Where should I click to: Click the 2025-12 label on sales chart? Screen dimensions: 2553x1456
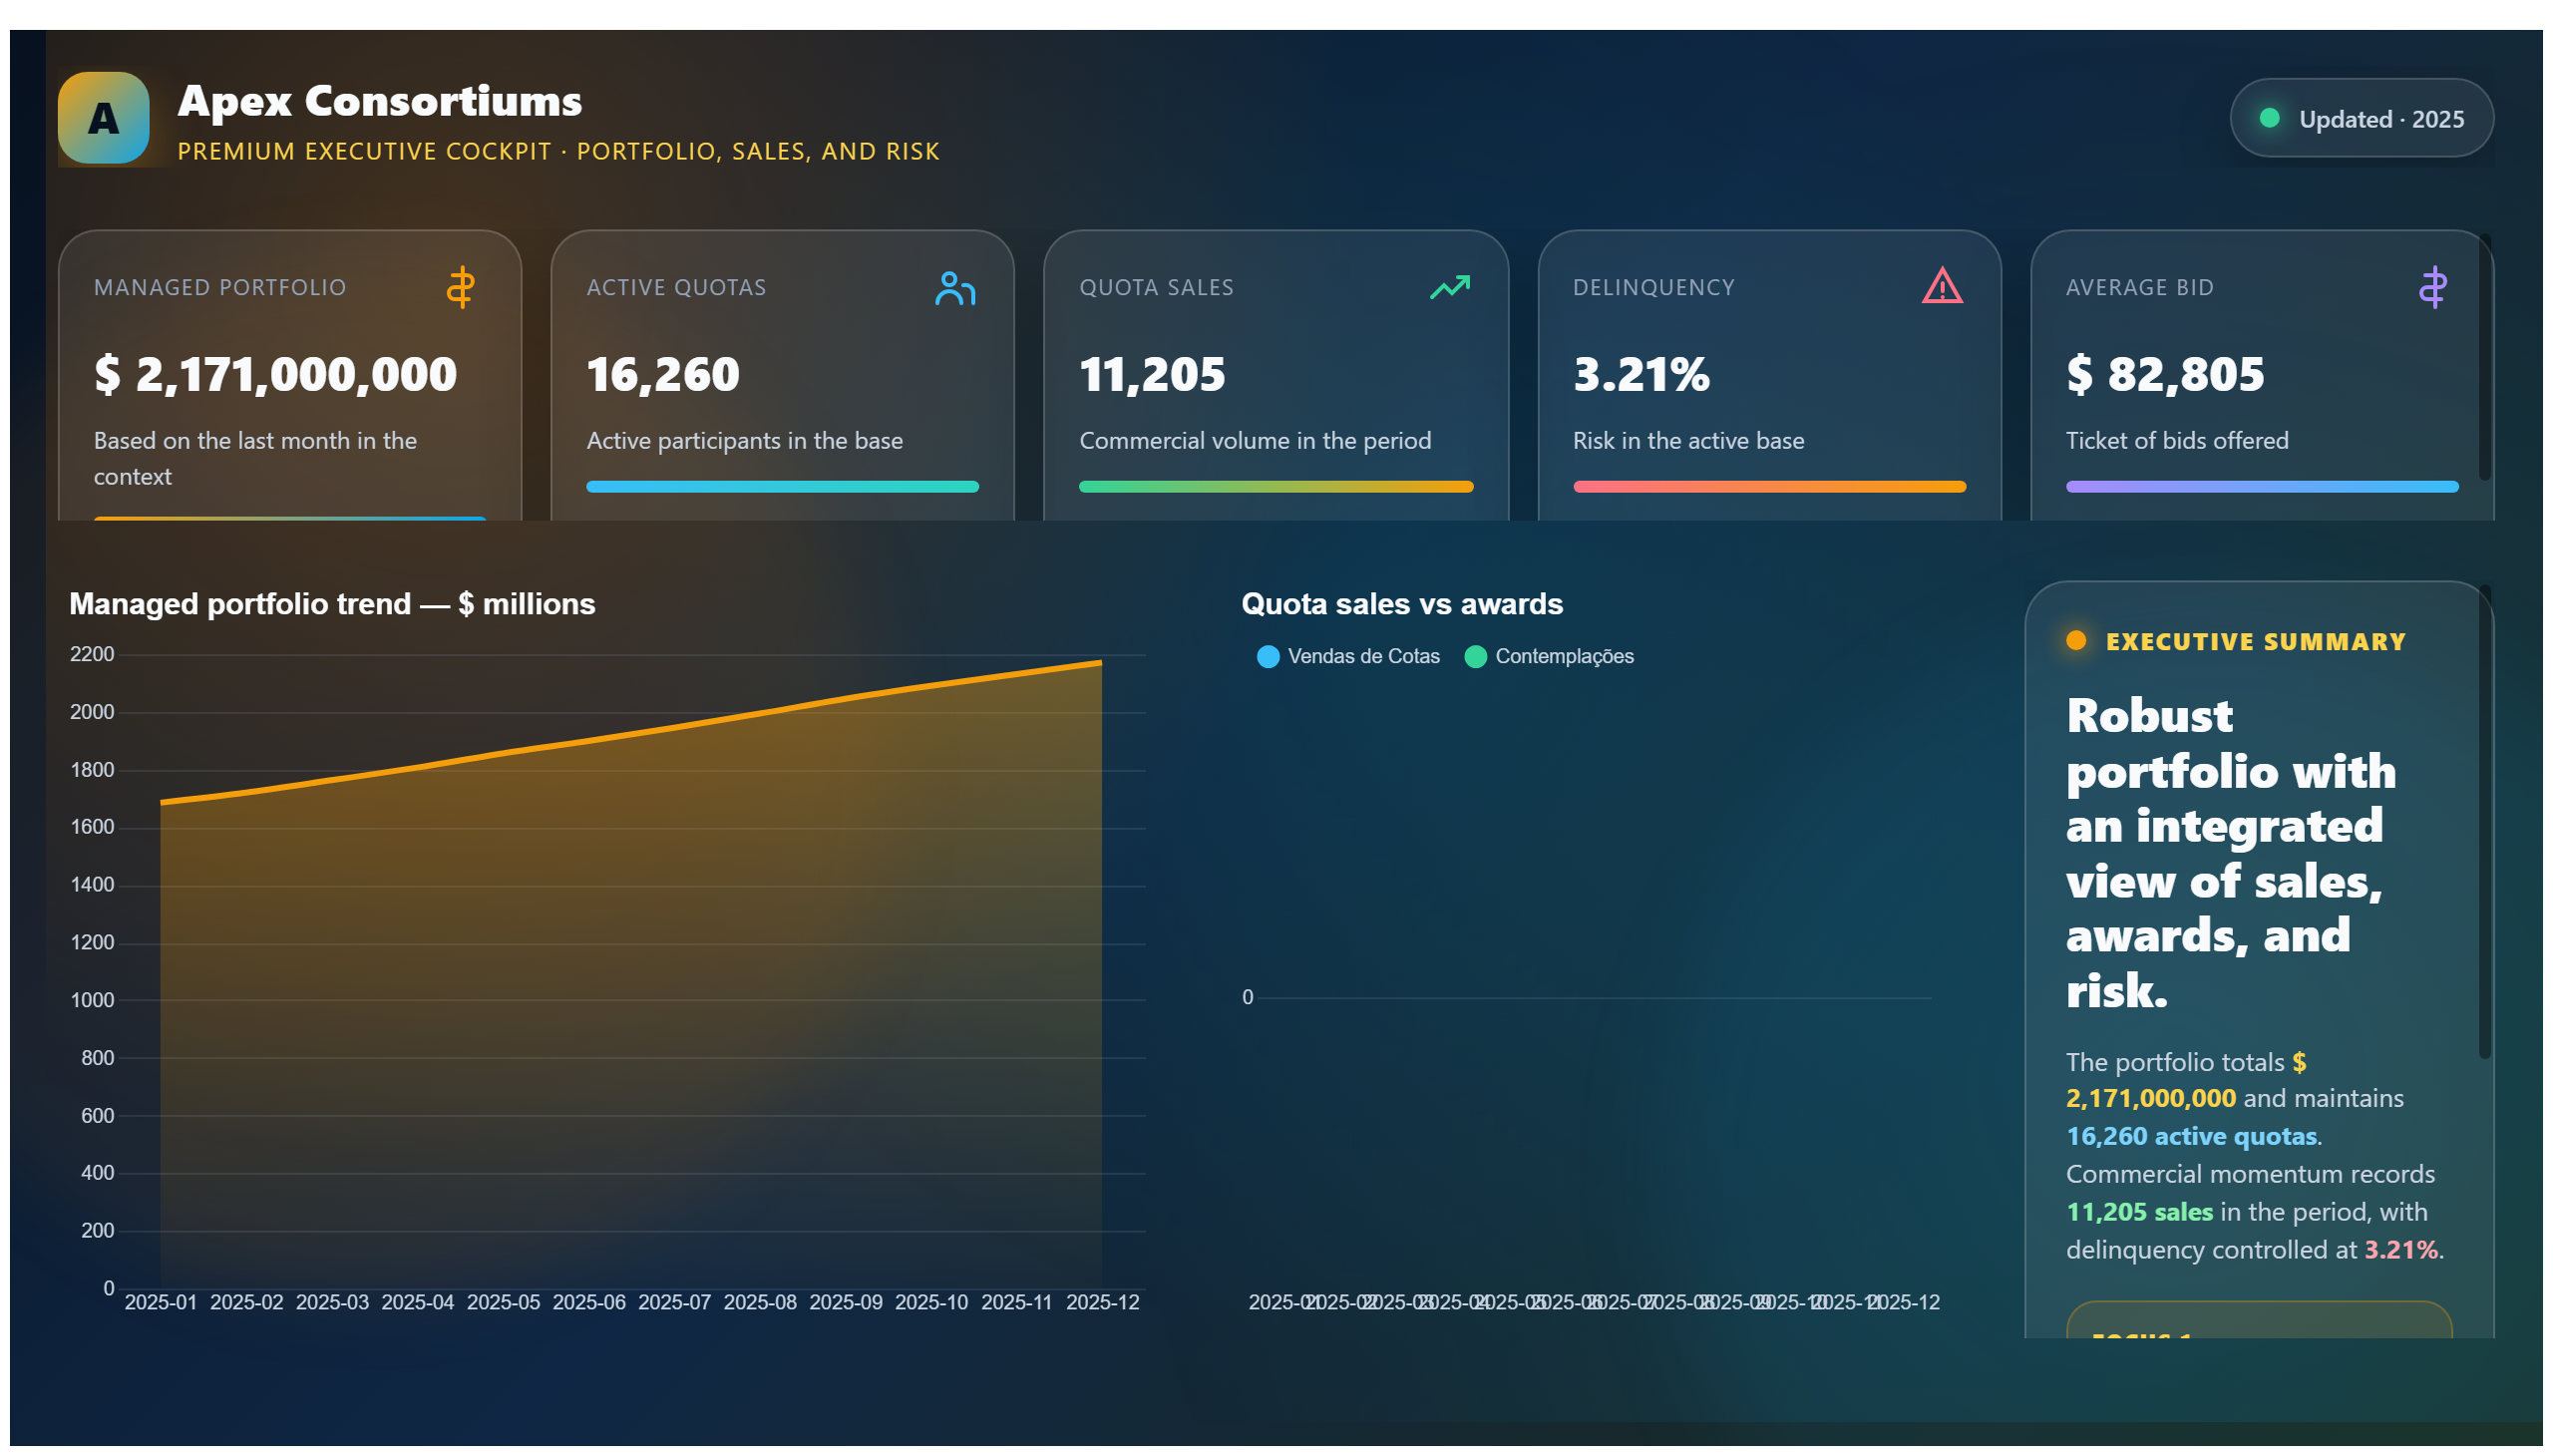point(1903,1302)
